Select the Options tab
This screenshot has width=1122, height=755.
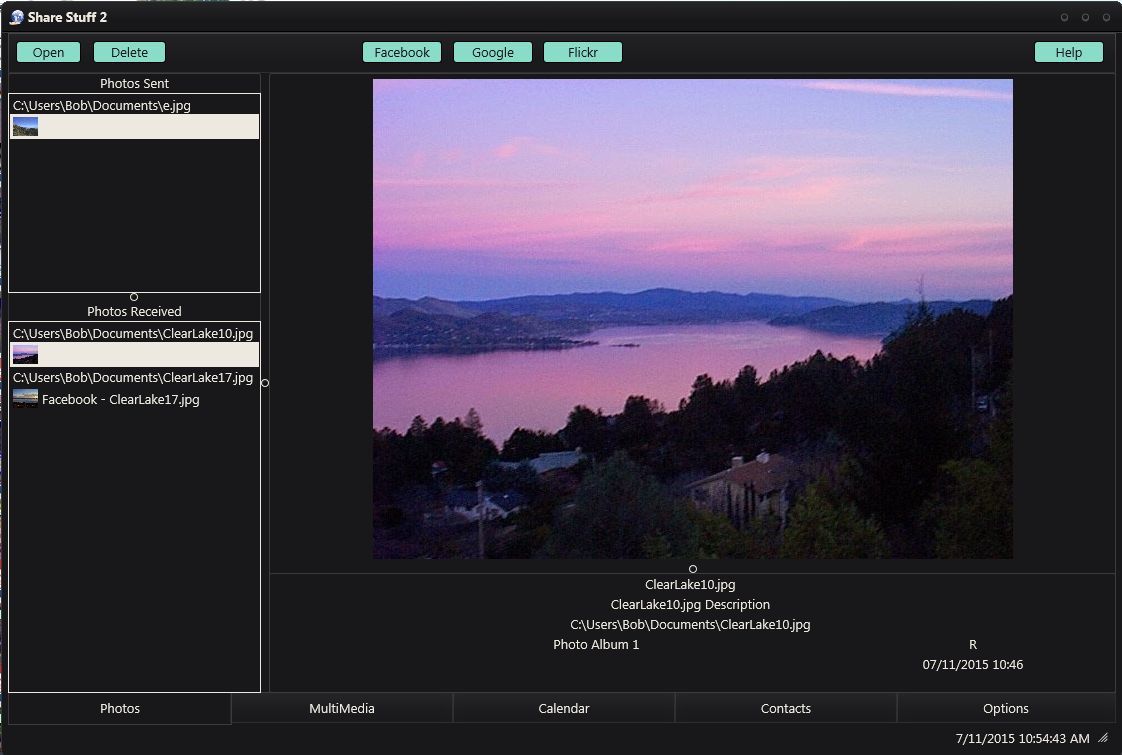pos(1006,708)
